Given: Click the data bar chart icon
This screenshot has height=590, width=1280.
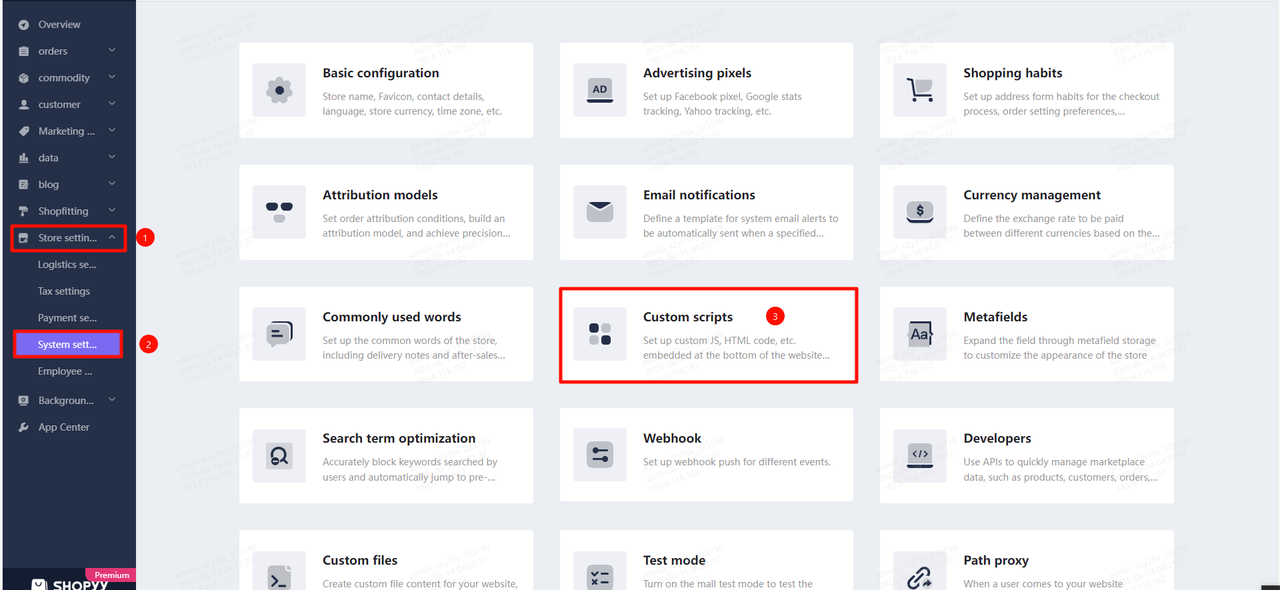Looking at the screenshot, I should click(24, 158).
